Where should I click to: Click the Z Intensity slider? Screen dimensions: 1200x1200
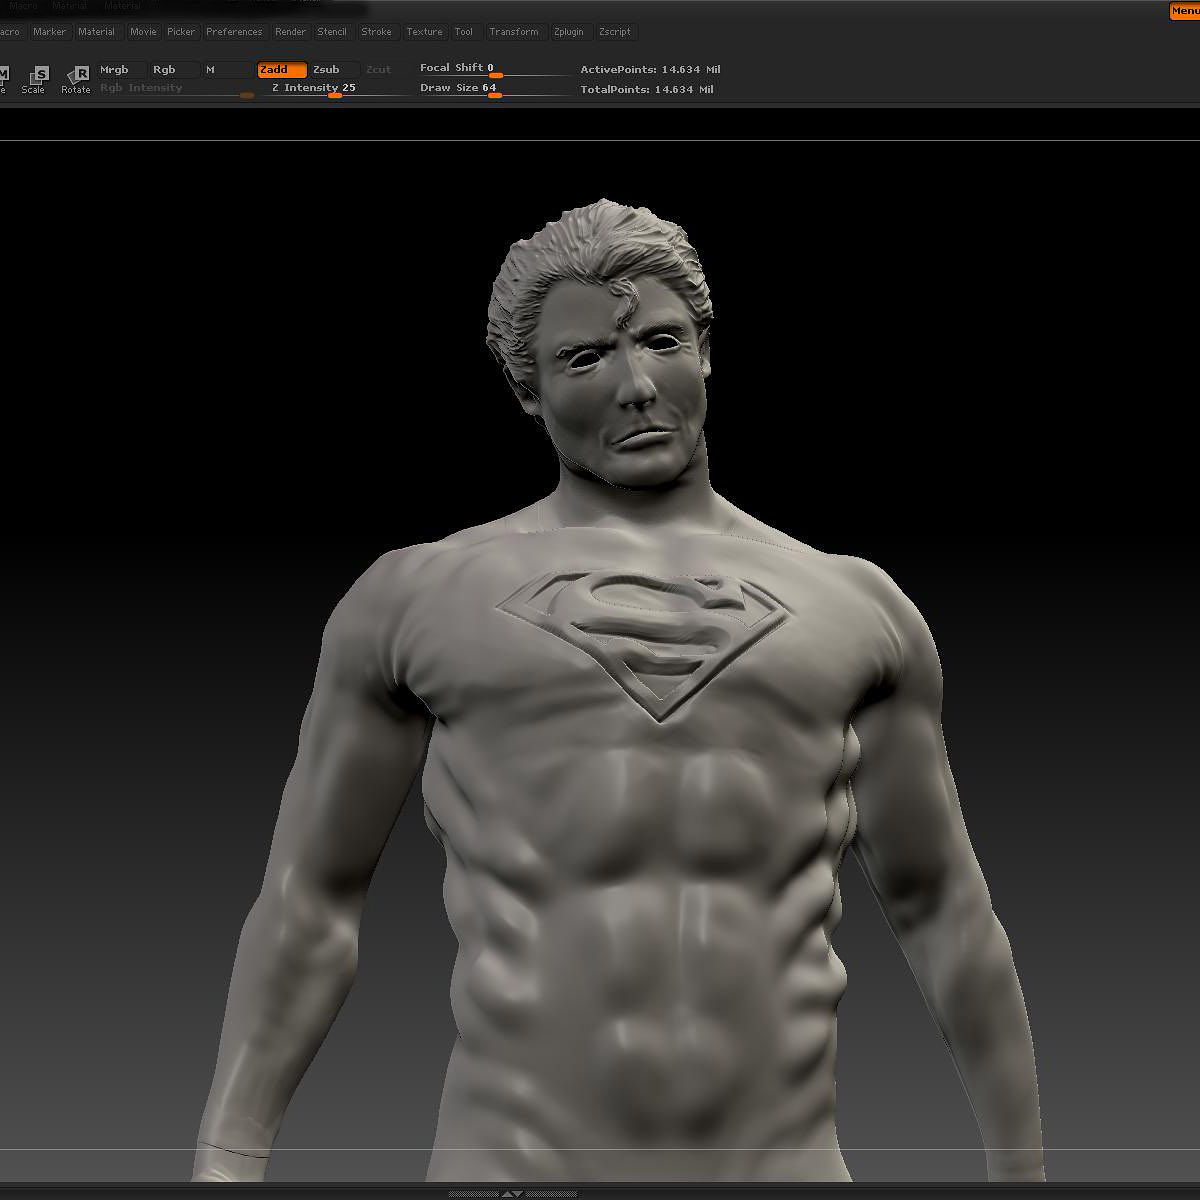pos(338,89)
